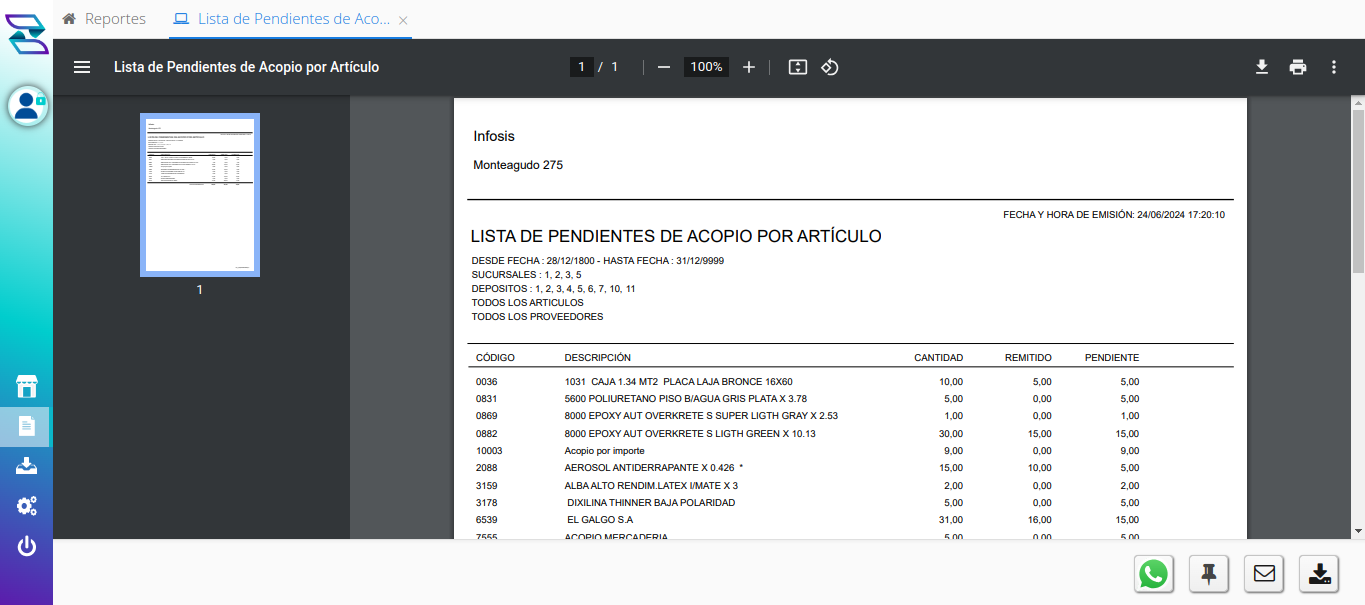Click ALBA ALTO RENDIM.LATEX I/MATE X 3 row
The width and height of the screenshot is (1365, 605).
tap(808, 486)
